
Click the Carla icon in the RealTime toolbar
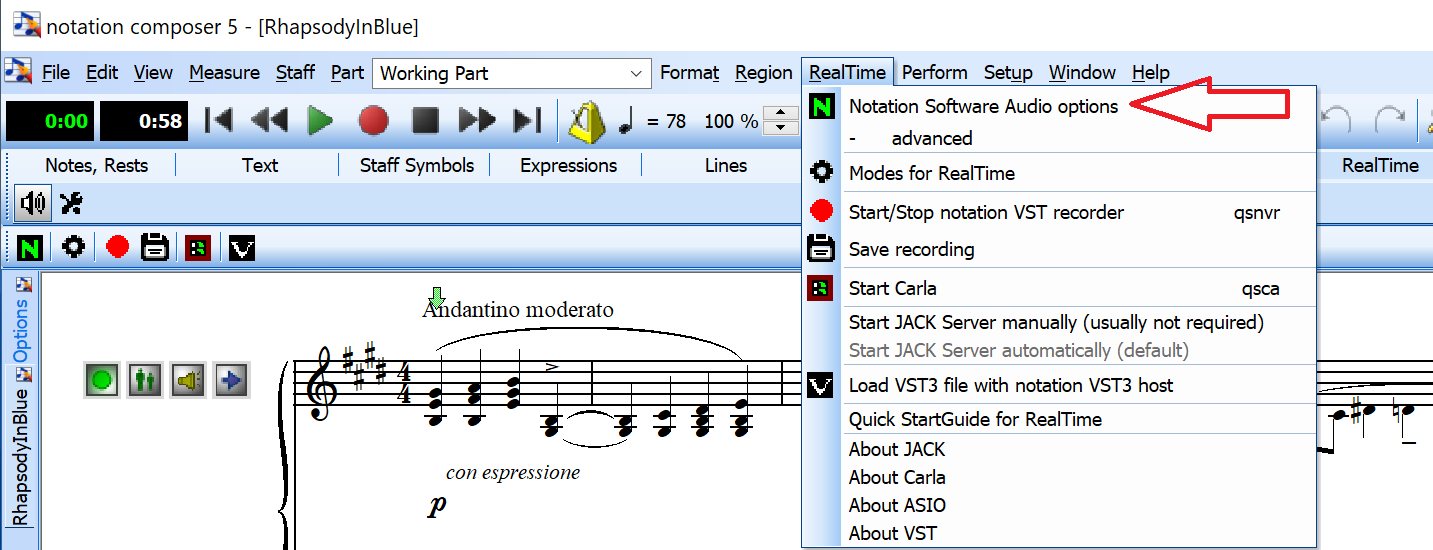coord(198,247)
